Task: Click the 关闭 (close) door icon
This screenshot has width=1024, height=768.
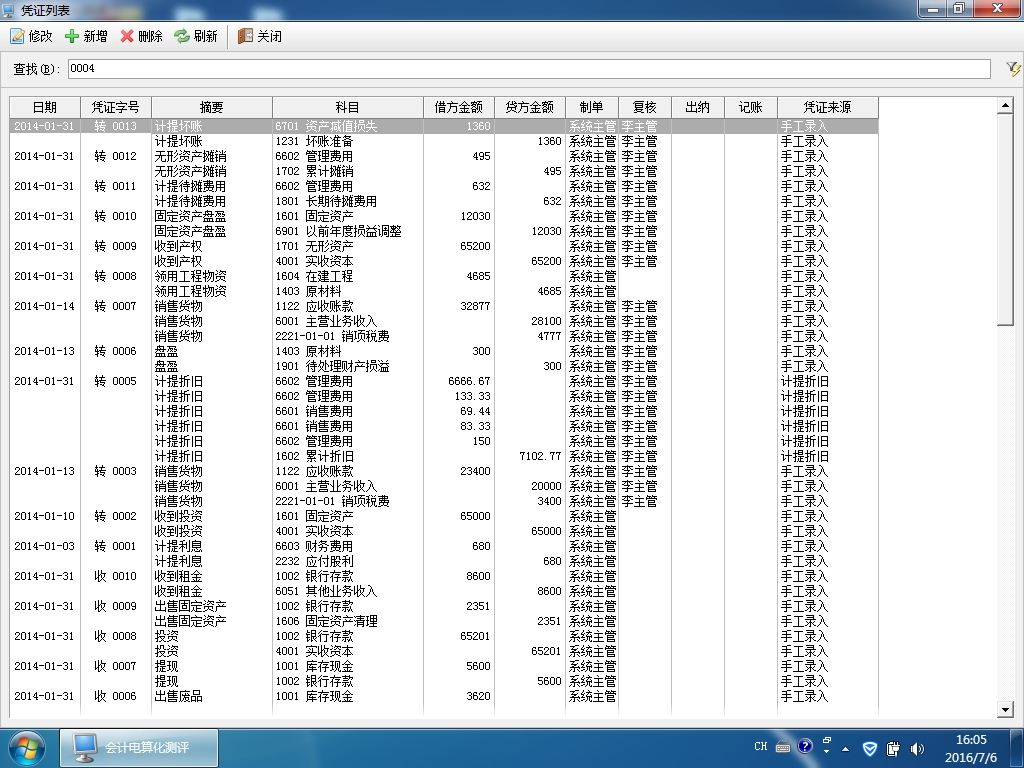Action: (x=245, y=36)
